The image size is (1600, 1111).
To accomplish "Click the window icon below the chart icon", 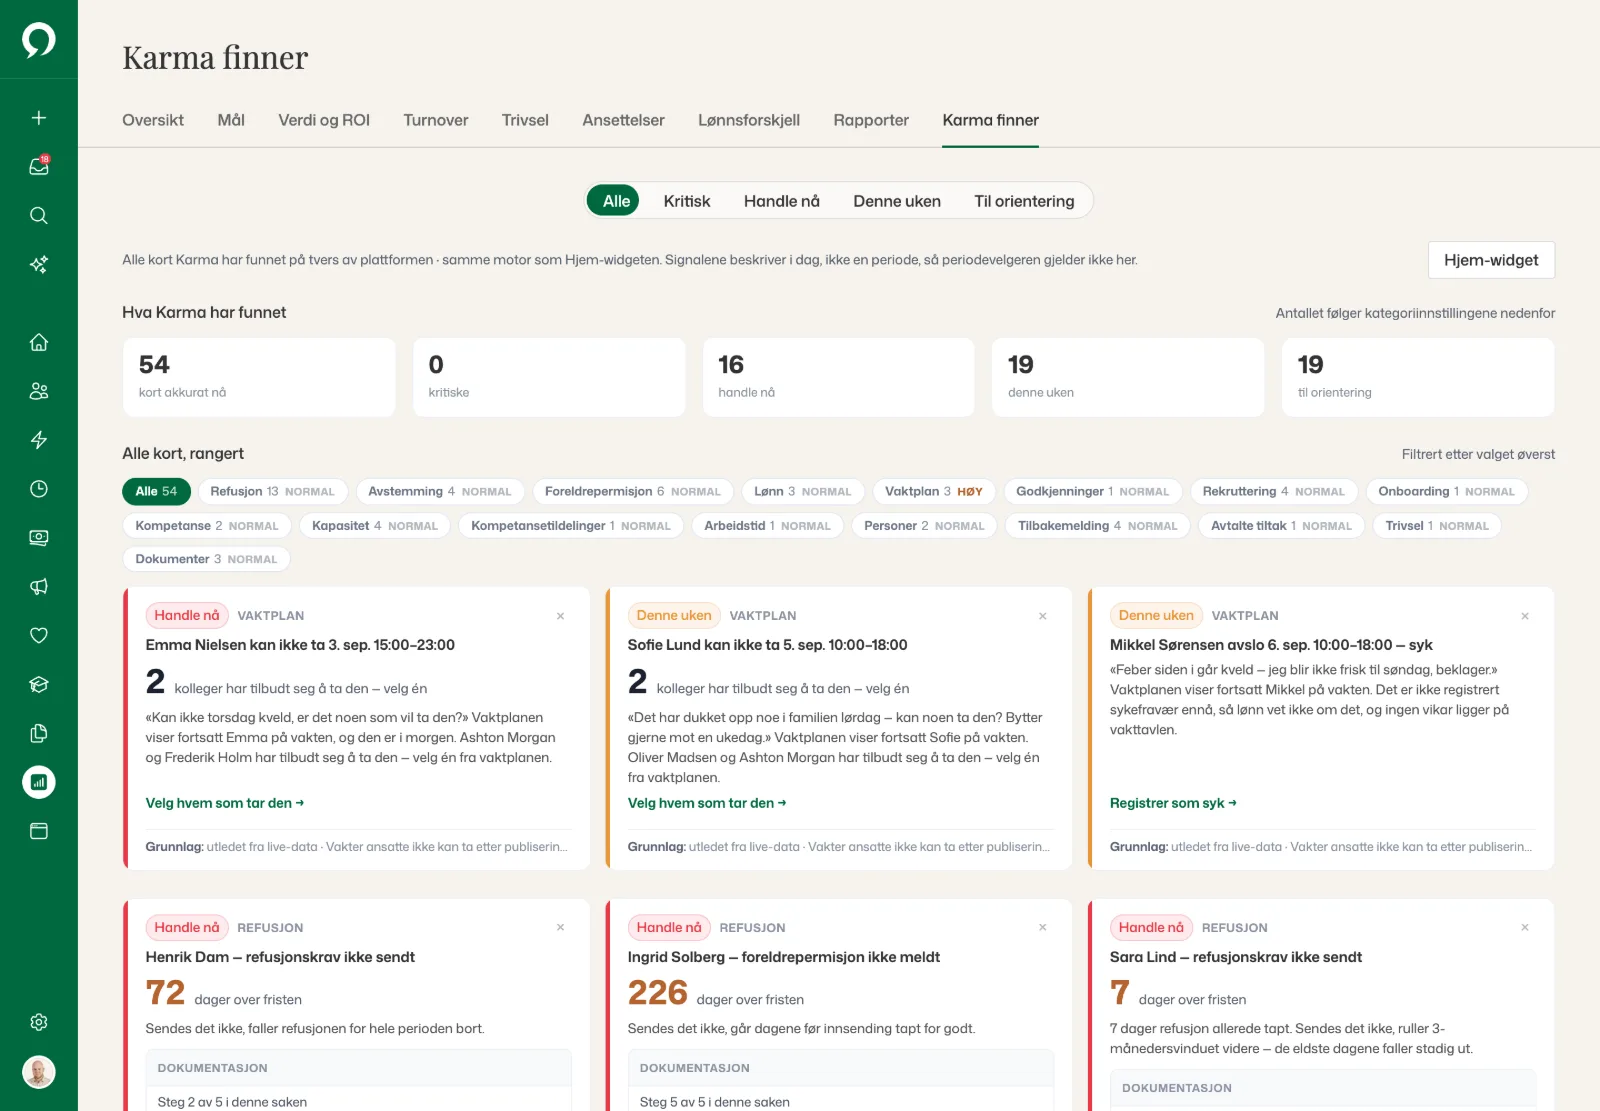I will 39,831.
